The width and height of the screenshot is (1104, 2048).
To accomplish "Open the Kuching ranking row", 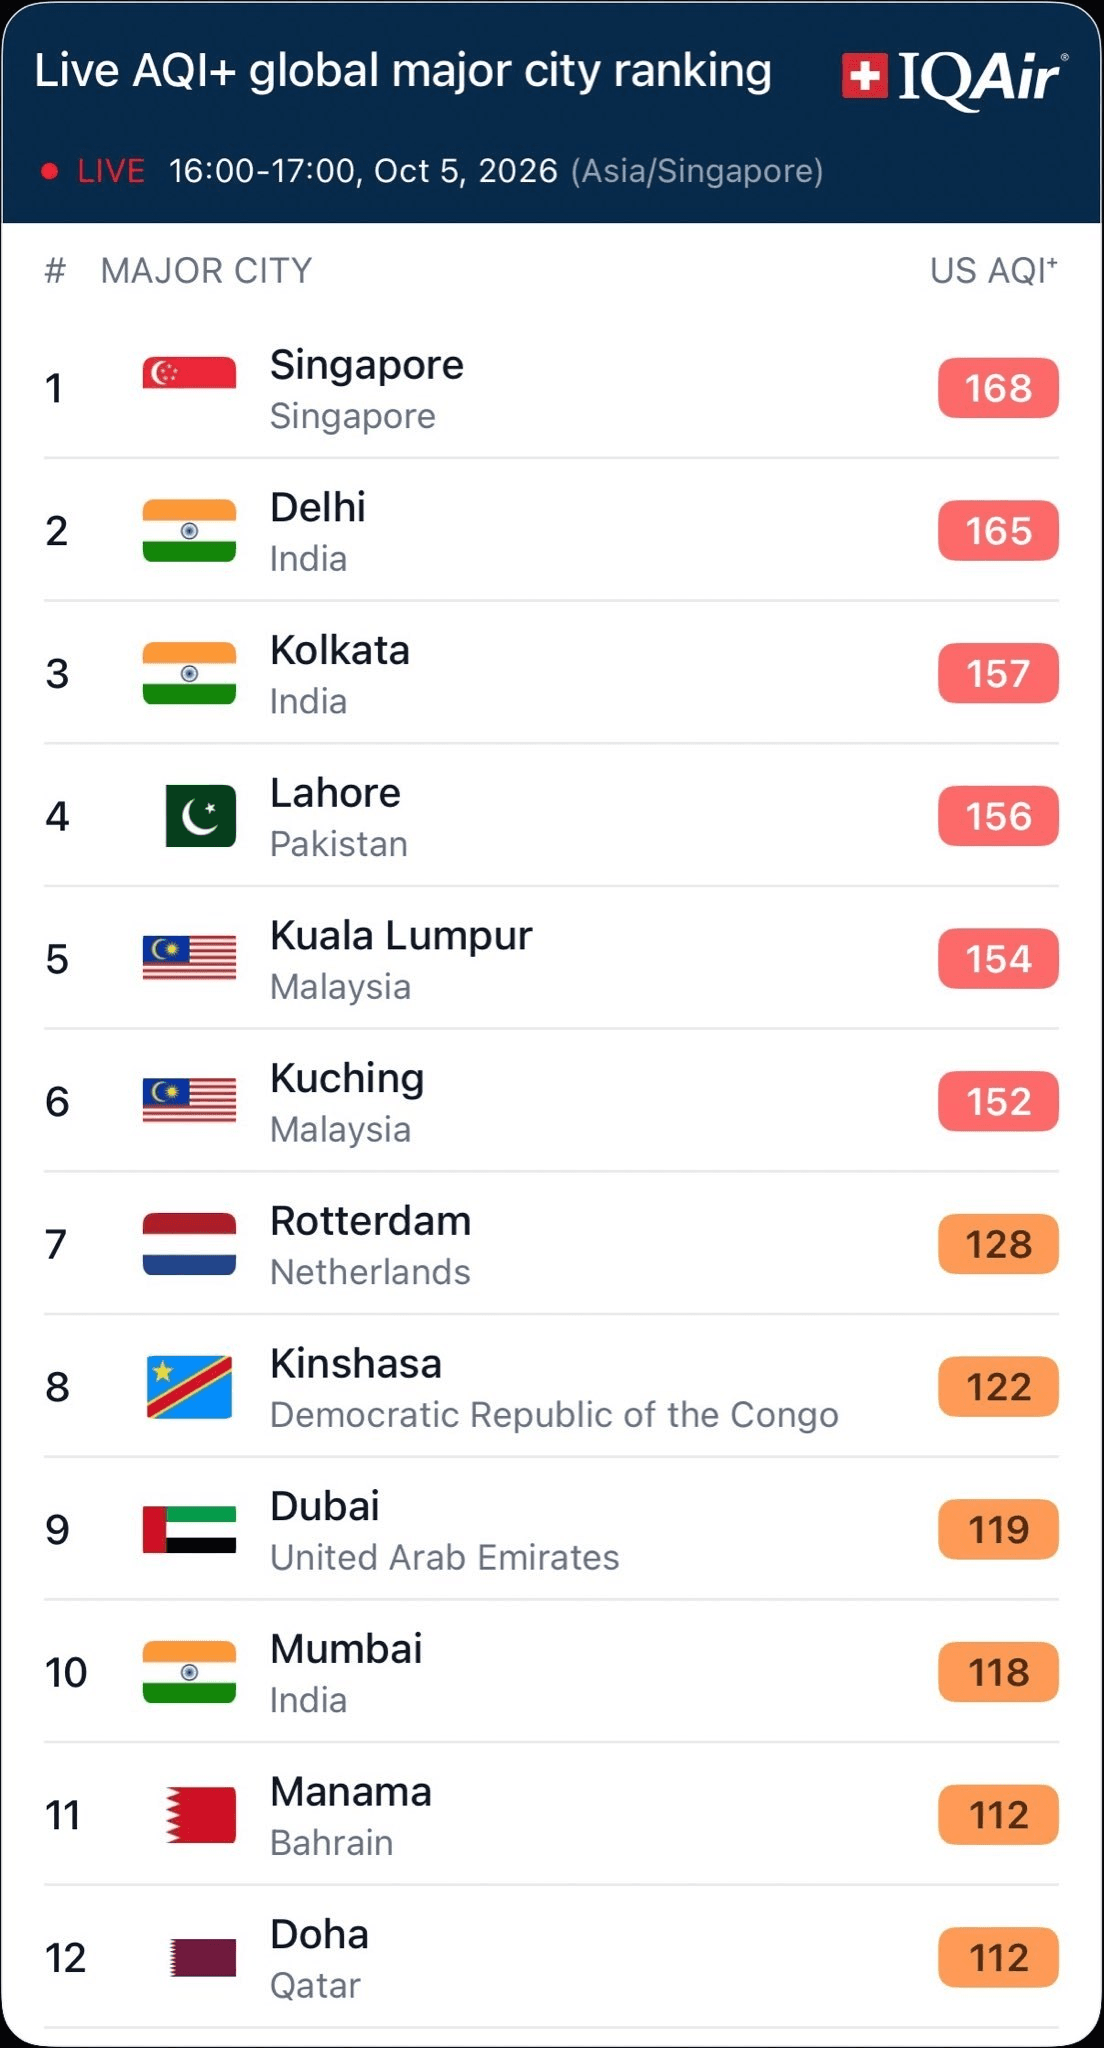I will pos(551,1101).
